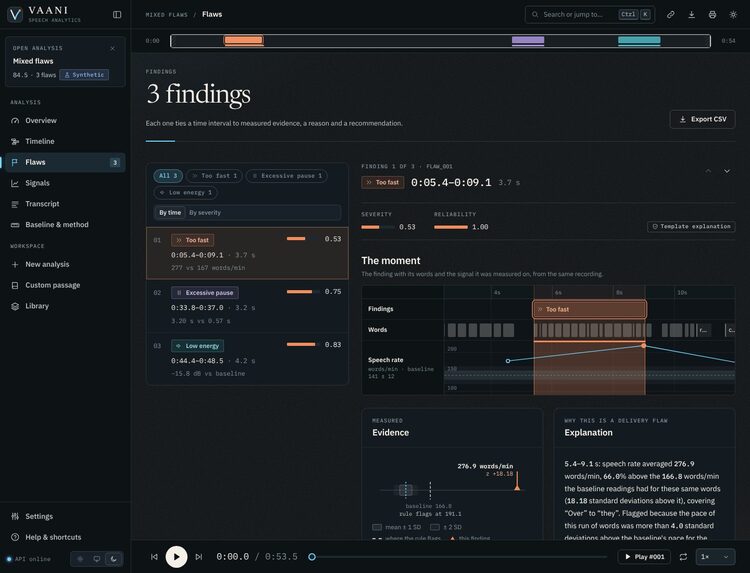
Task: Go to next finding with down chevron
Action: pyautogui.click(x=727, y=171)
